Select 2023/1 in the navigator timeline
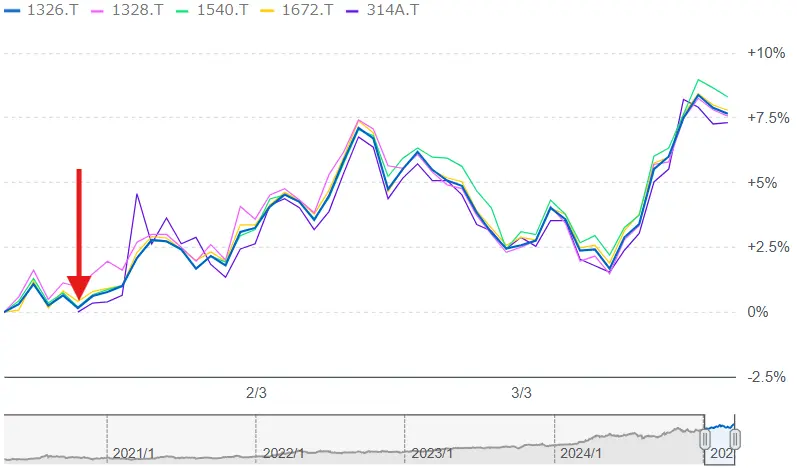The width and height of the screenshot is (797, 471). point(432,453)
